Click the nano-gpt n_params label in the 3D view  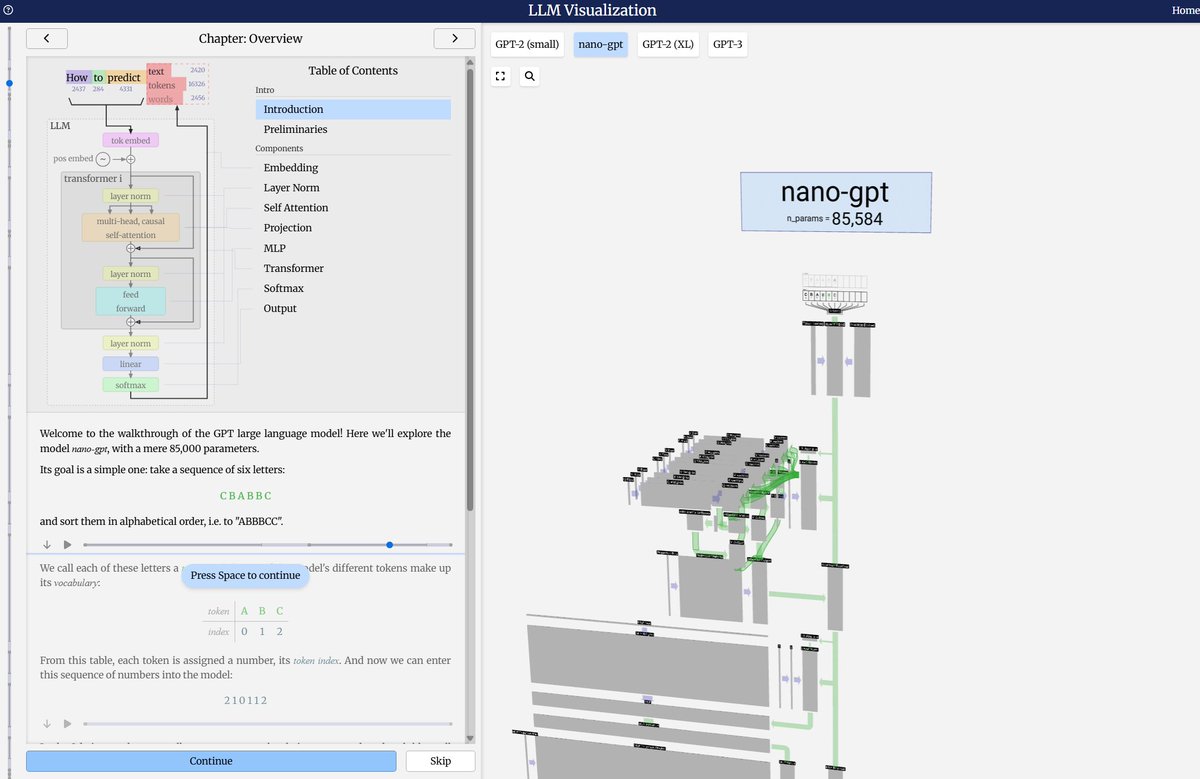click(x=835, y=203)
